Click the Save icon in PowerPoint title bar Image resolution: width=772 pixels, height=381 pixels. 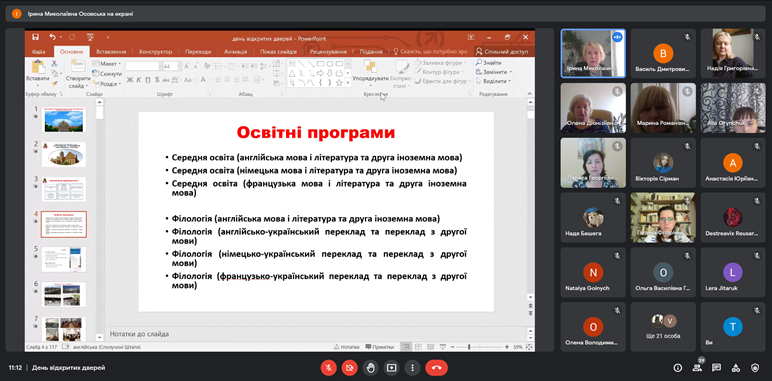[x=35, y=37]
